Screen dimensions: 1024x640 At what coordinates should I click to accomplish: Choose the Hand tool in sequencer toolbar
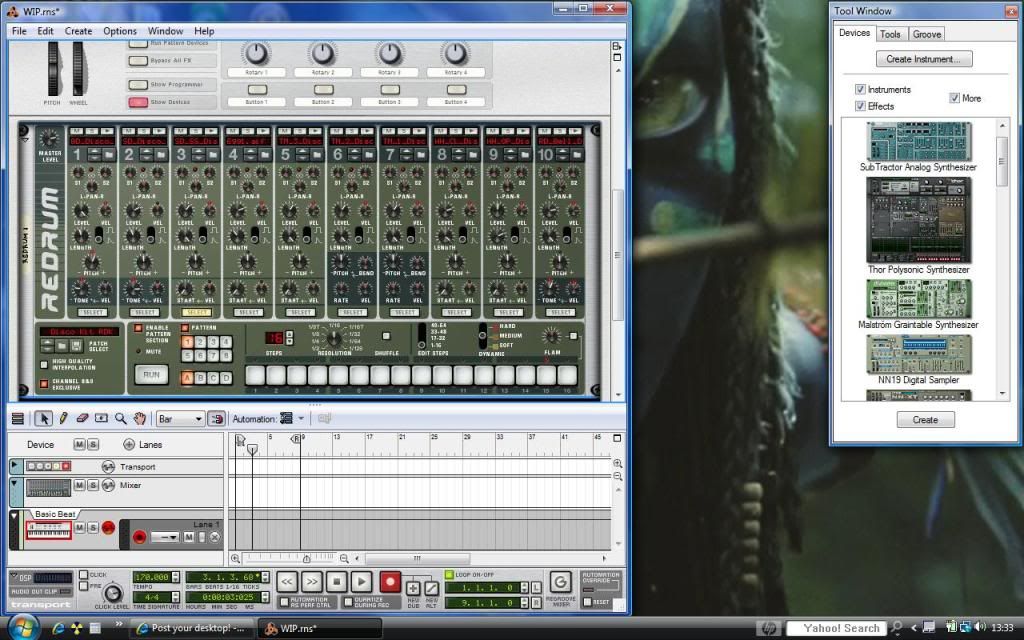point(140,419)
